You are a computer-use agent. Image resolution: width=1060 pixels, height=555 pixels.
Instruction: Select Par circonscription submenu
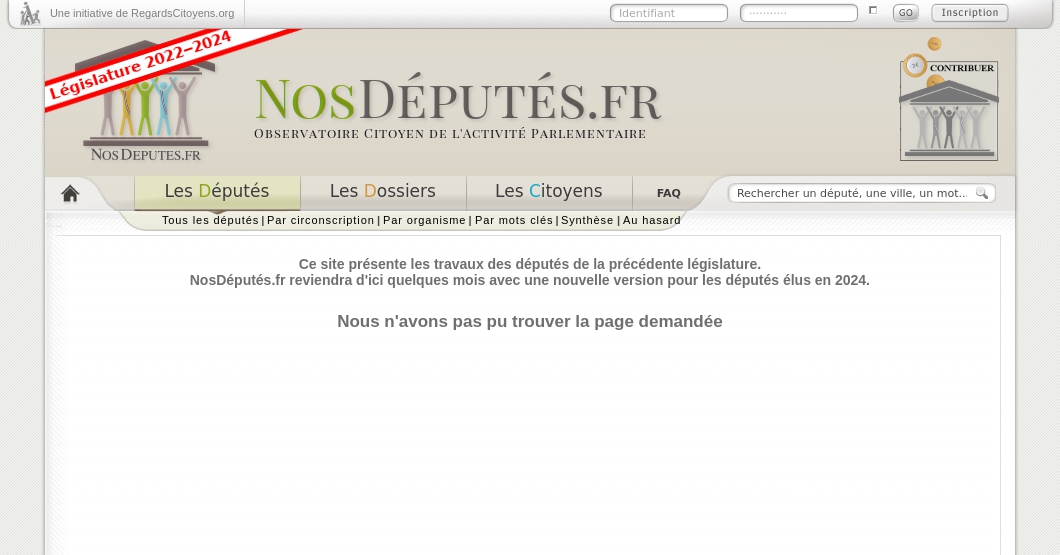320,220
